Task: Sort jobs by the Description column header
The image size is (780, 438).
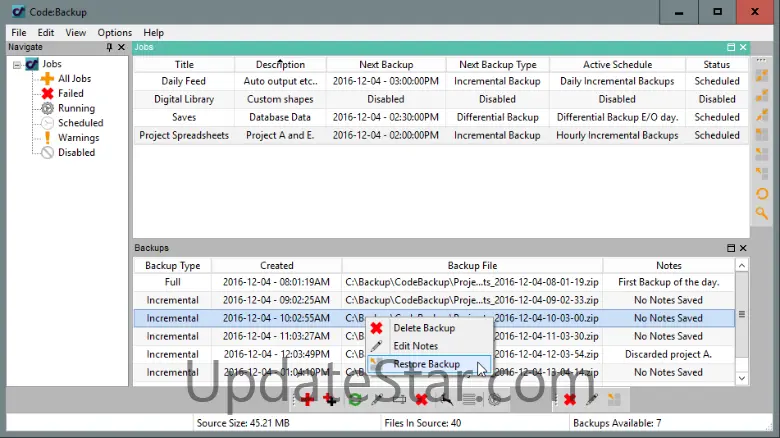Action: (280, 65)
